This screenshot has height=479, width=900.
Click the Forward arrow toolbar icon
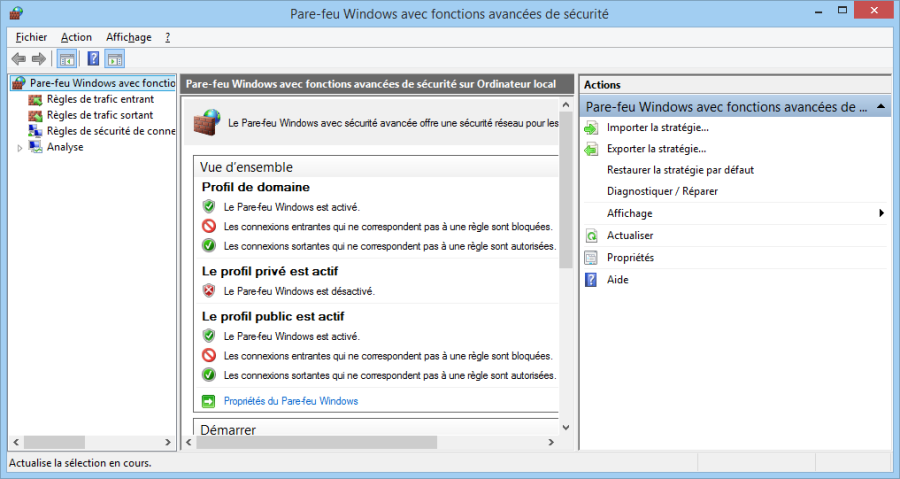coord(38,59)
